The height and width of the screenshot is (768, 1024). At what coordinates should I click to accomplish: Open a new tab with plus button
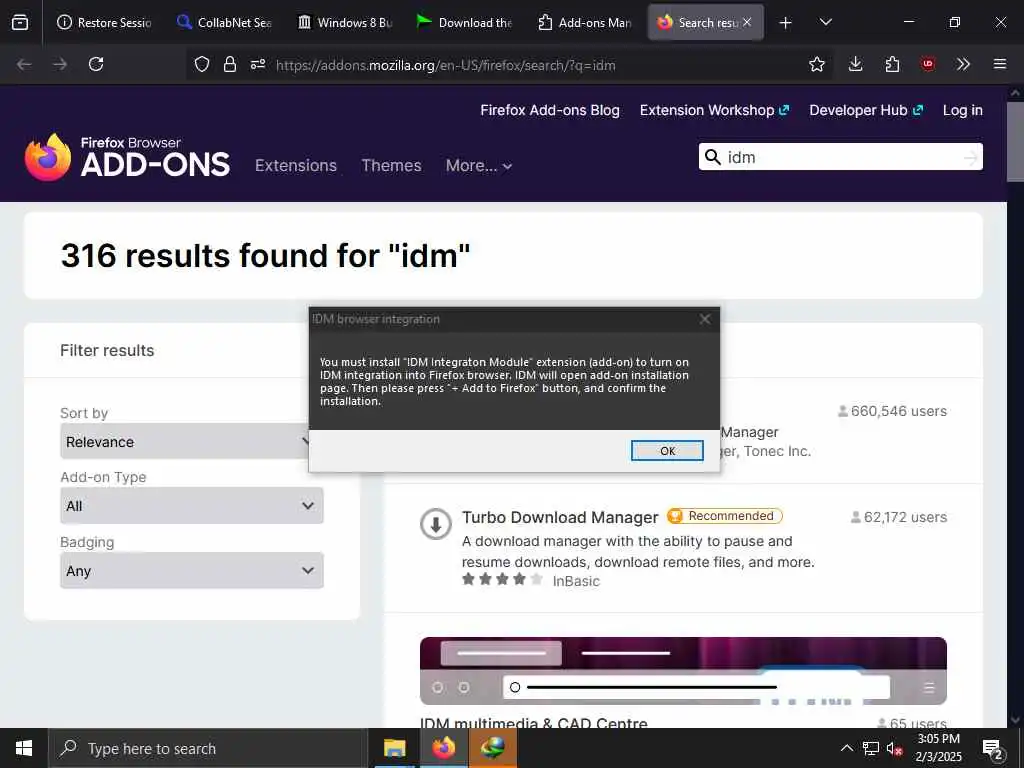point(786,23)
